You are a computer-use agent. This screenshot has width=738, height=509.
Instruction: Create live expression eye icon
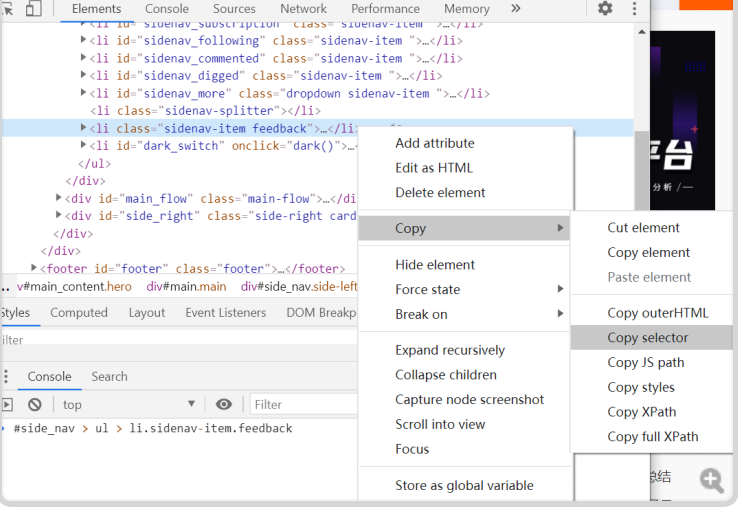pyautogui.click(x=224, y=404)
